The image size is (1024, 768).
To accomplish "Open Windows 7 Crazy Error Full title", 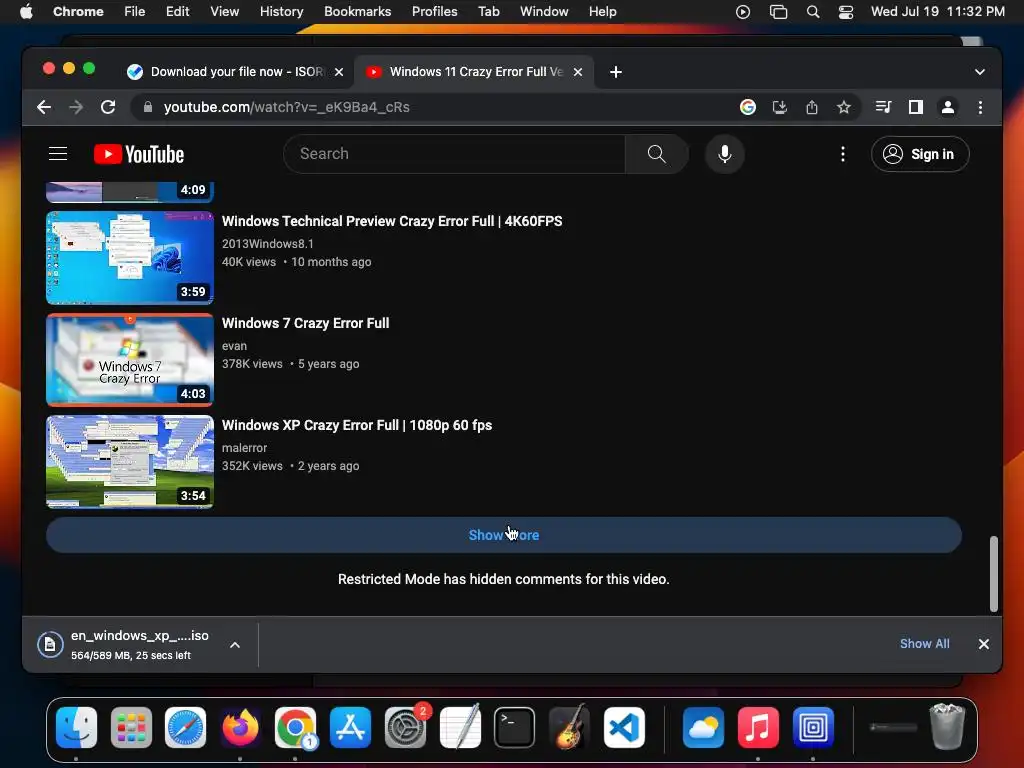I will [306, 323].
